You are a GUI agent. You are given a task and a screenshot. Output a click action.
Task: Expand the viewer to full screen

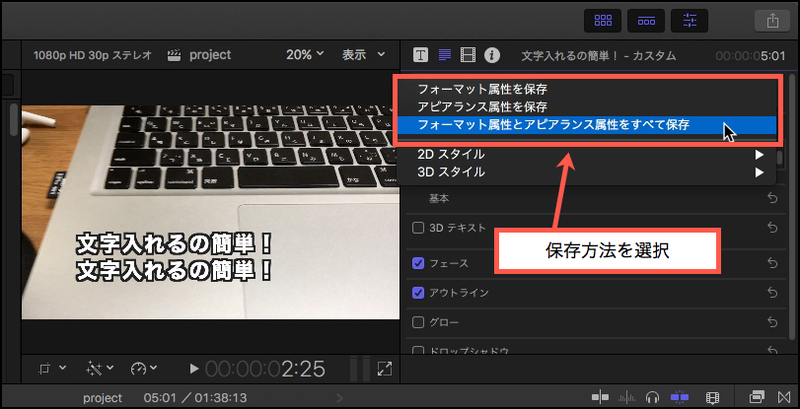point(384,369)
